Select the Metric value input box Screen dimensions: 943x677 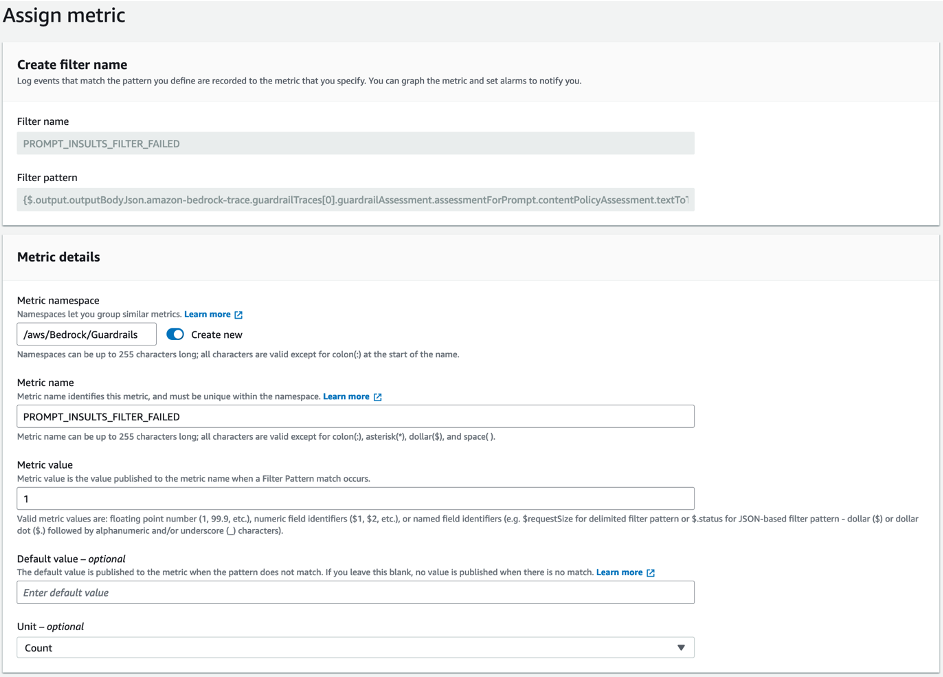[355, 498]
